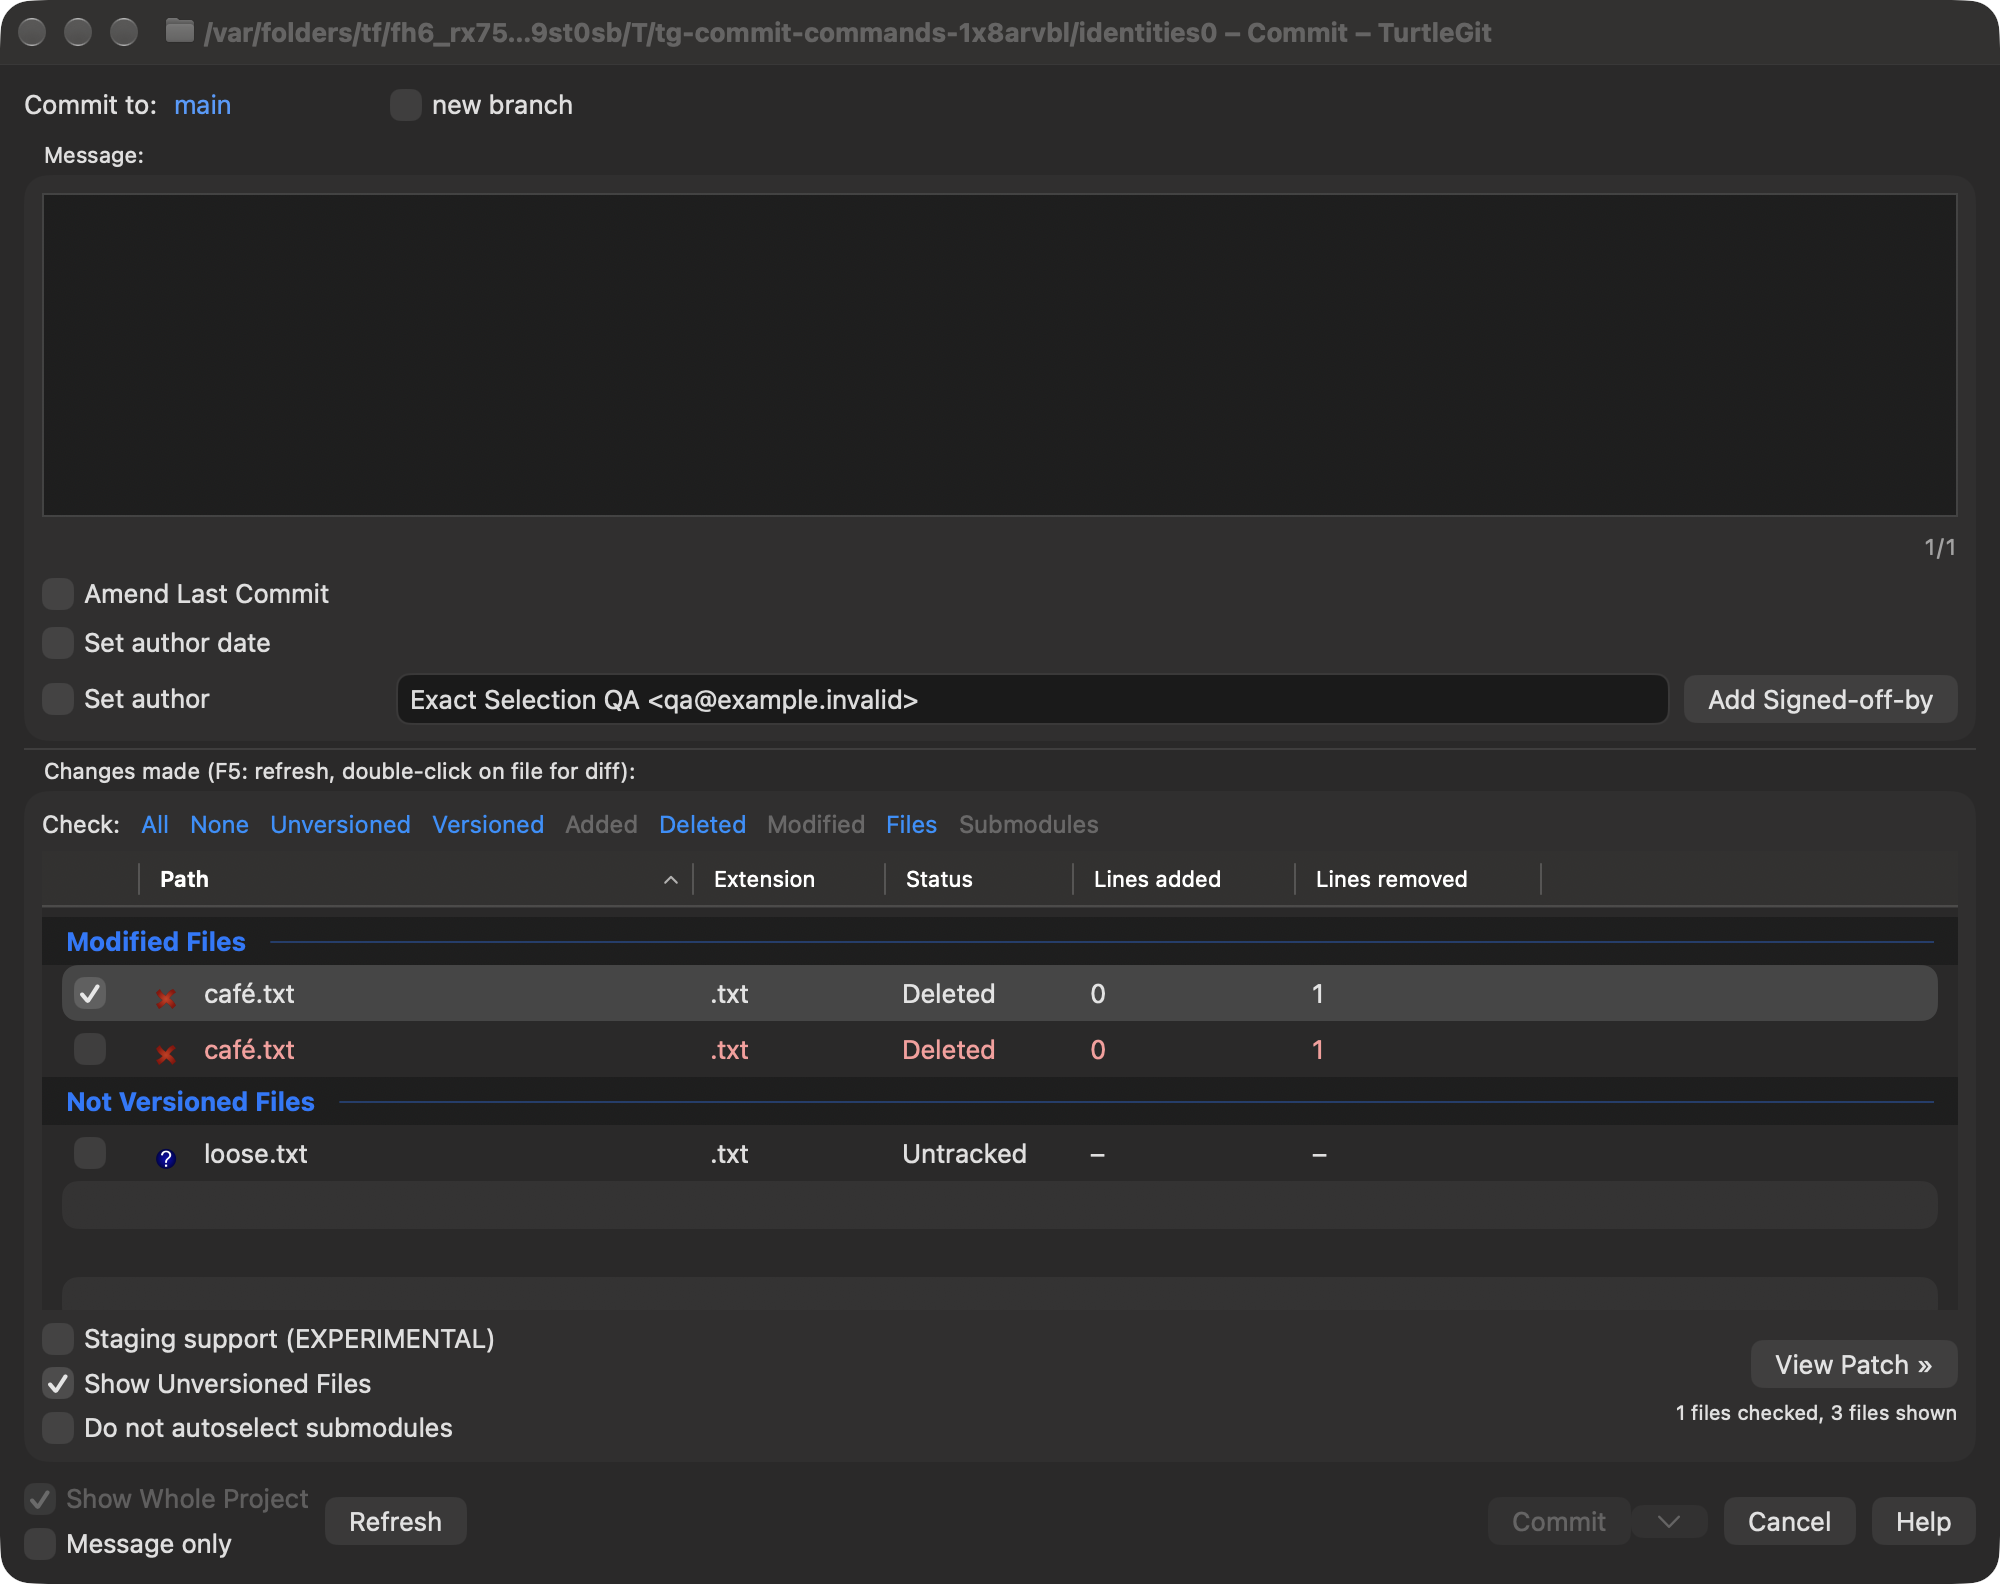Image resolution: width=2000 pixels, height=1584 pixels.
Task: Click the blue question mark icon beside loose.txt
Action: tap(166, 1157)
